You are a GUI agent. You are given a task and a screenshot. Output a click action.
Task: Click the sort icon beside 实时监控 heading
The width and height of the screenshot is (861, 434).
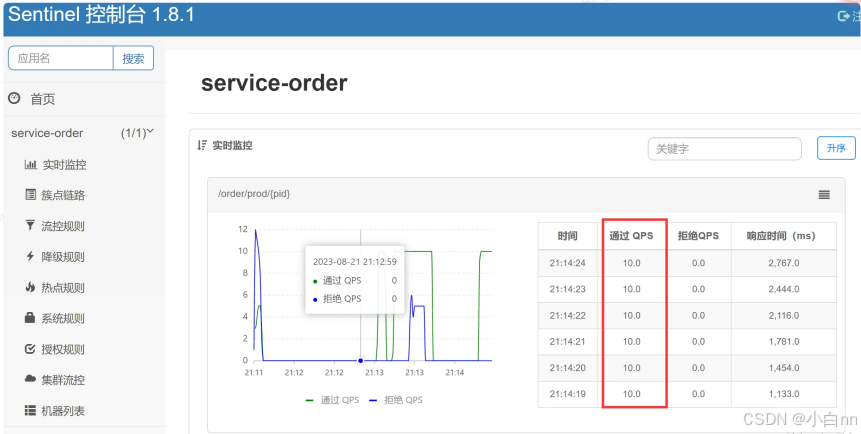[x=202, y=146]
